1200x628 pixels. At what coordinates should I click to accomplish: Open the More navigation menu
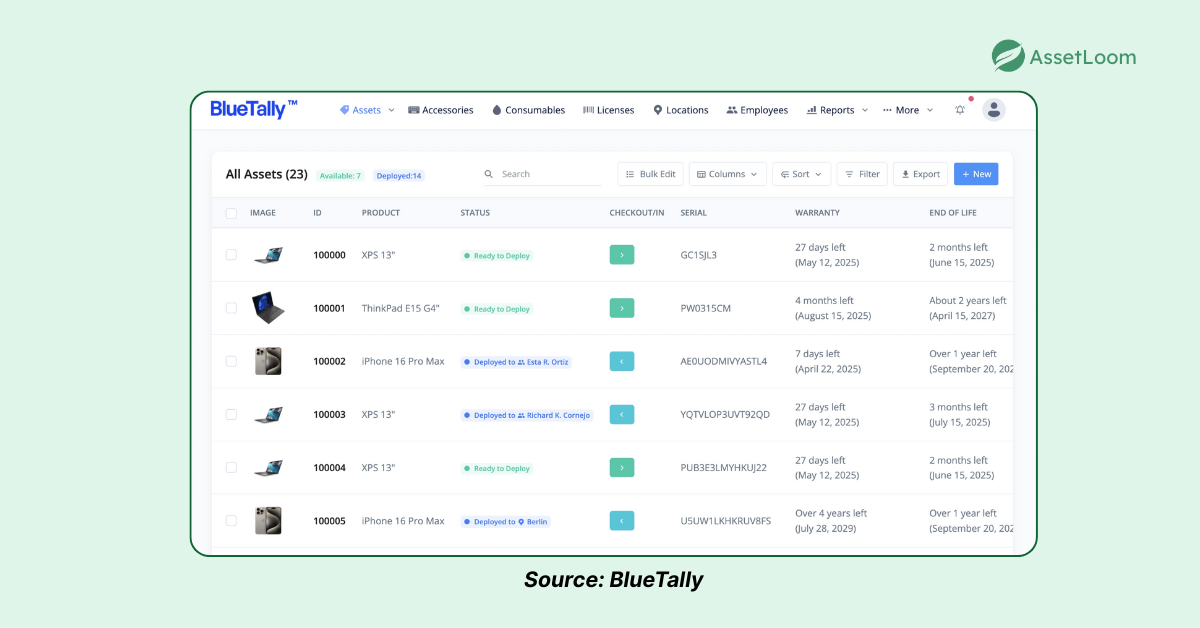[x=906, y=110]
